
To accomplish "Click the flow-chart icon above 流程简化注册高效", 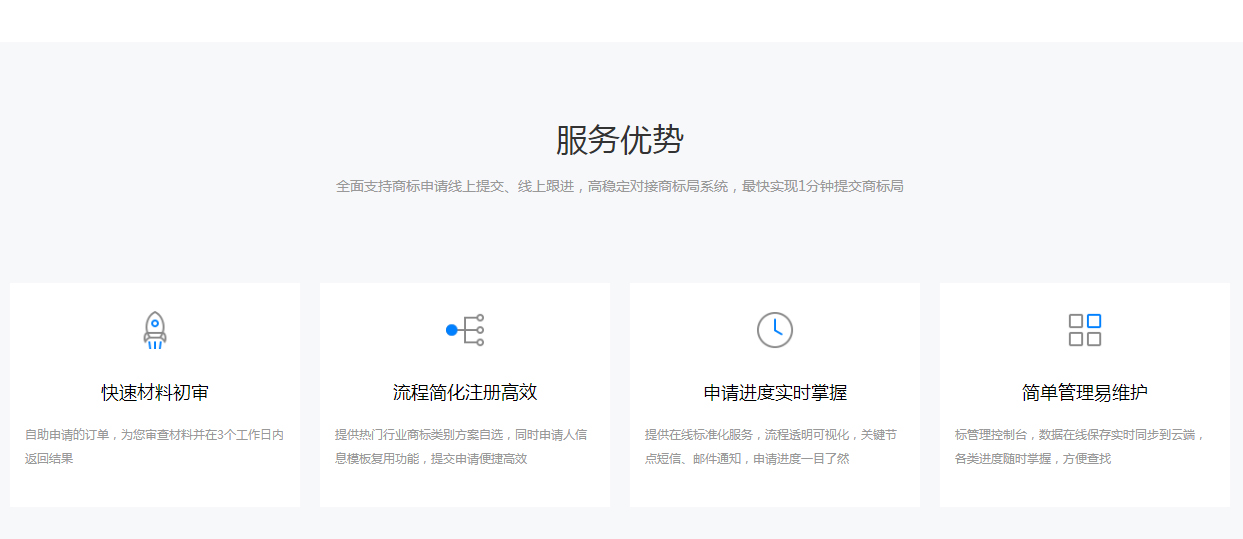I will point(465,330).
